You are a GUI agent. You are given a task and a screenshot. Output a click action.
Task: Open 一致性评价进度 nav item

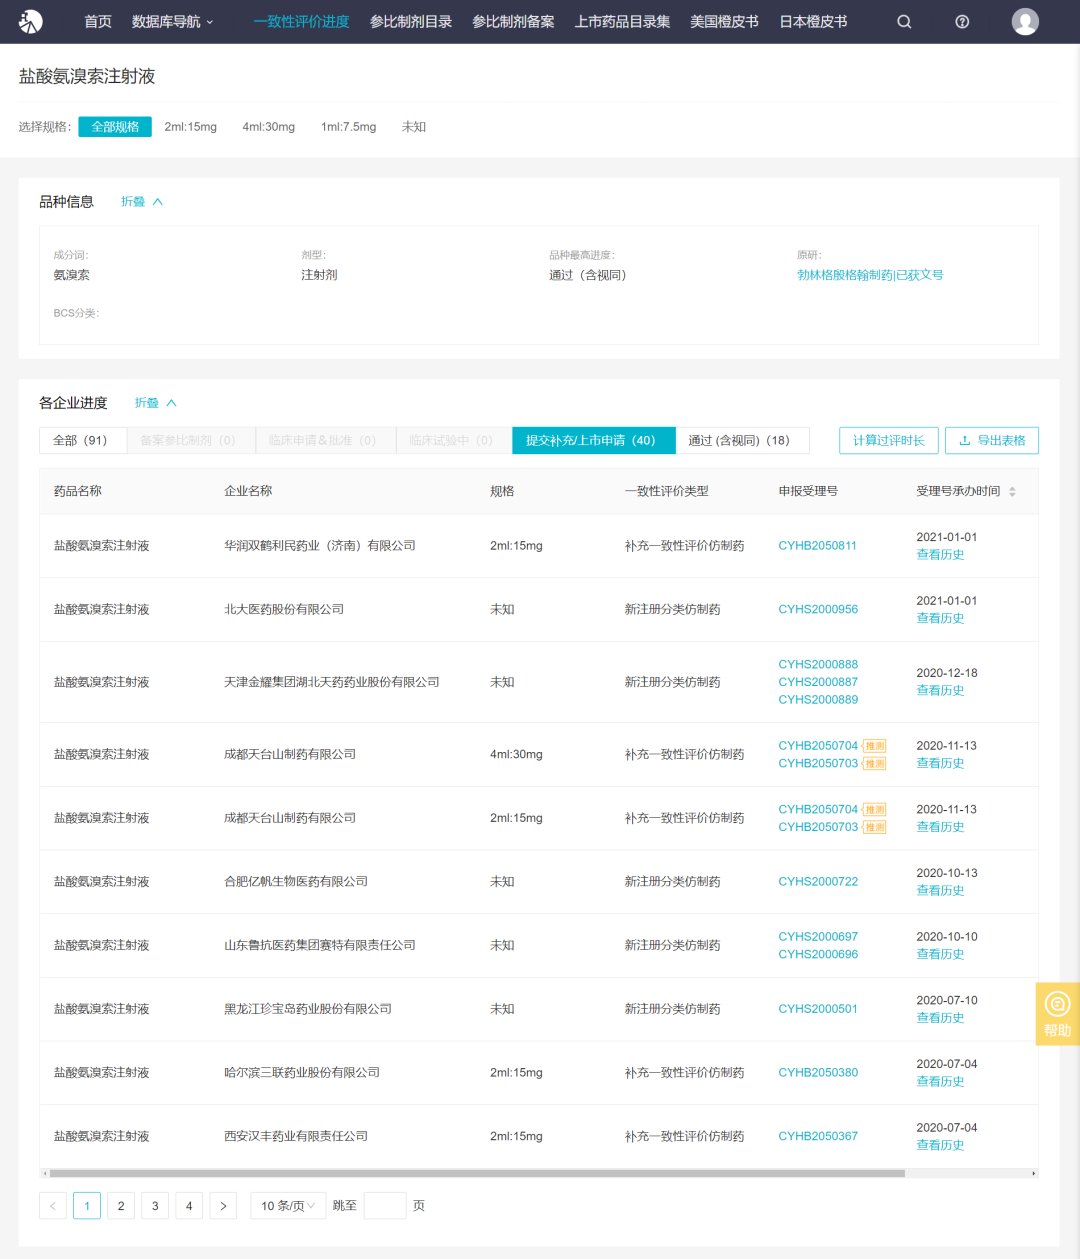(301, 22)
